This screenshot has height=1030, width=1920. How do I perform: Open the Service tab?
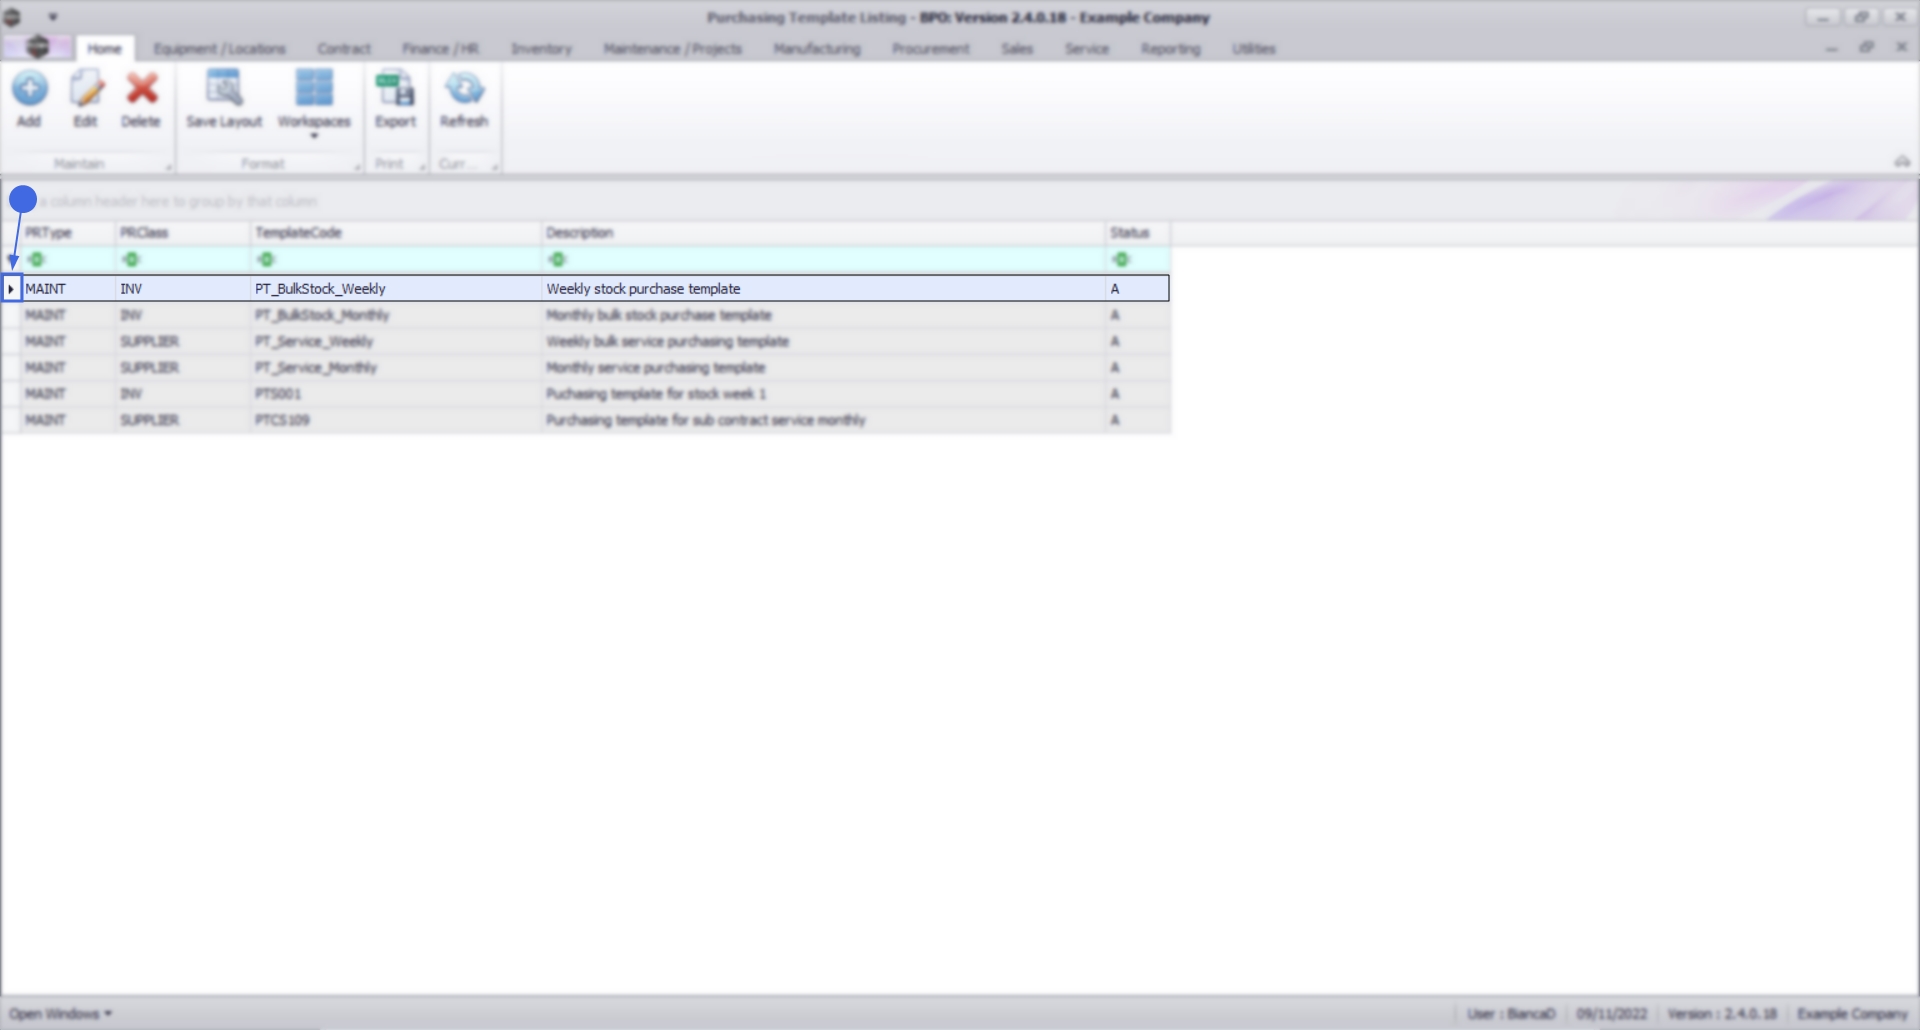[x=1086, y=48]
